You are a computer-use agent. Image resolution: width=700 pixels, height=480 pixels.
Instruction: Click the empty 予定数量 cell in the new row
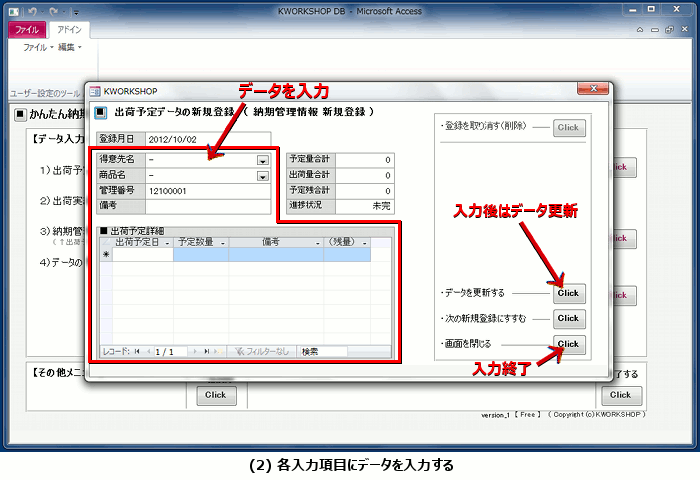coord(201,255)
